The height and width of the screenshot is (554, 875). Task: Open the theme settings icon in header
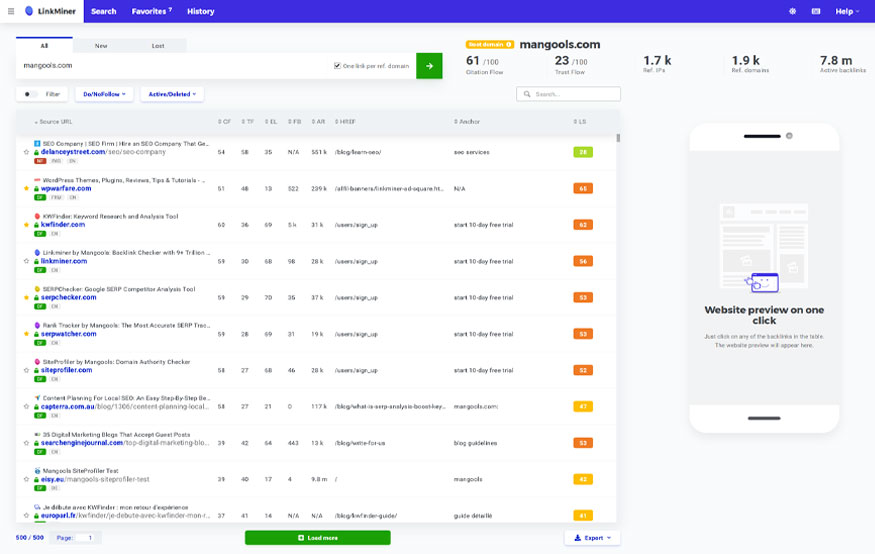(792, 11)
